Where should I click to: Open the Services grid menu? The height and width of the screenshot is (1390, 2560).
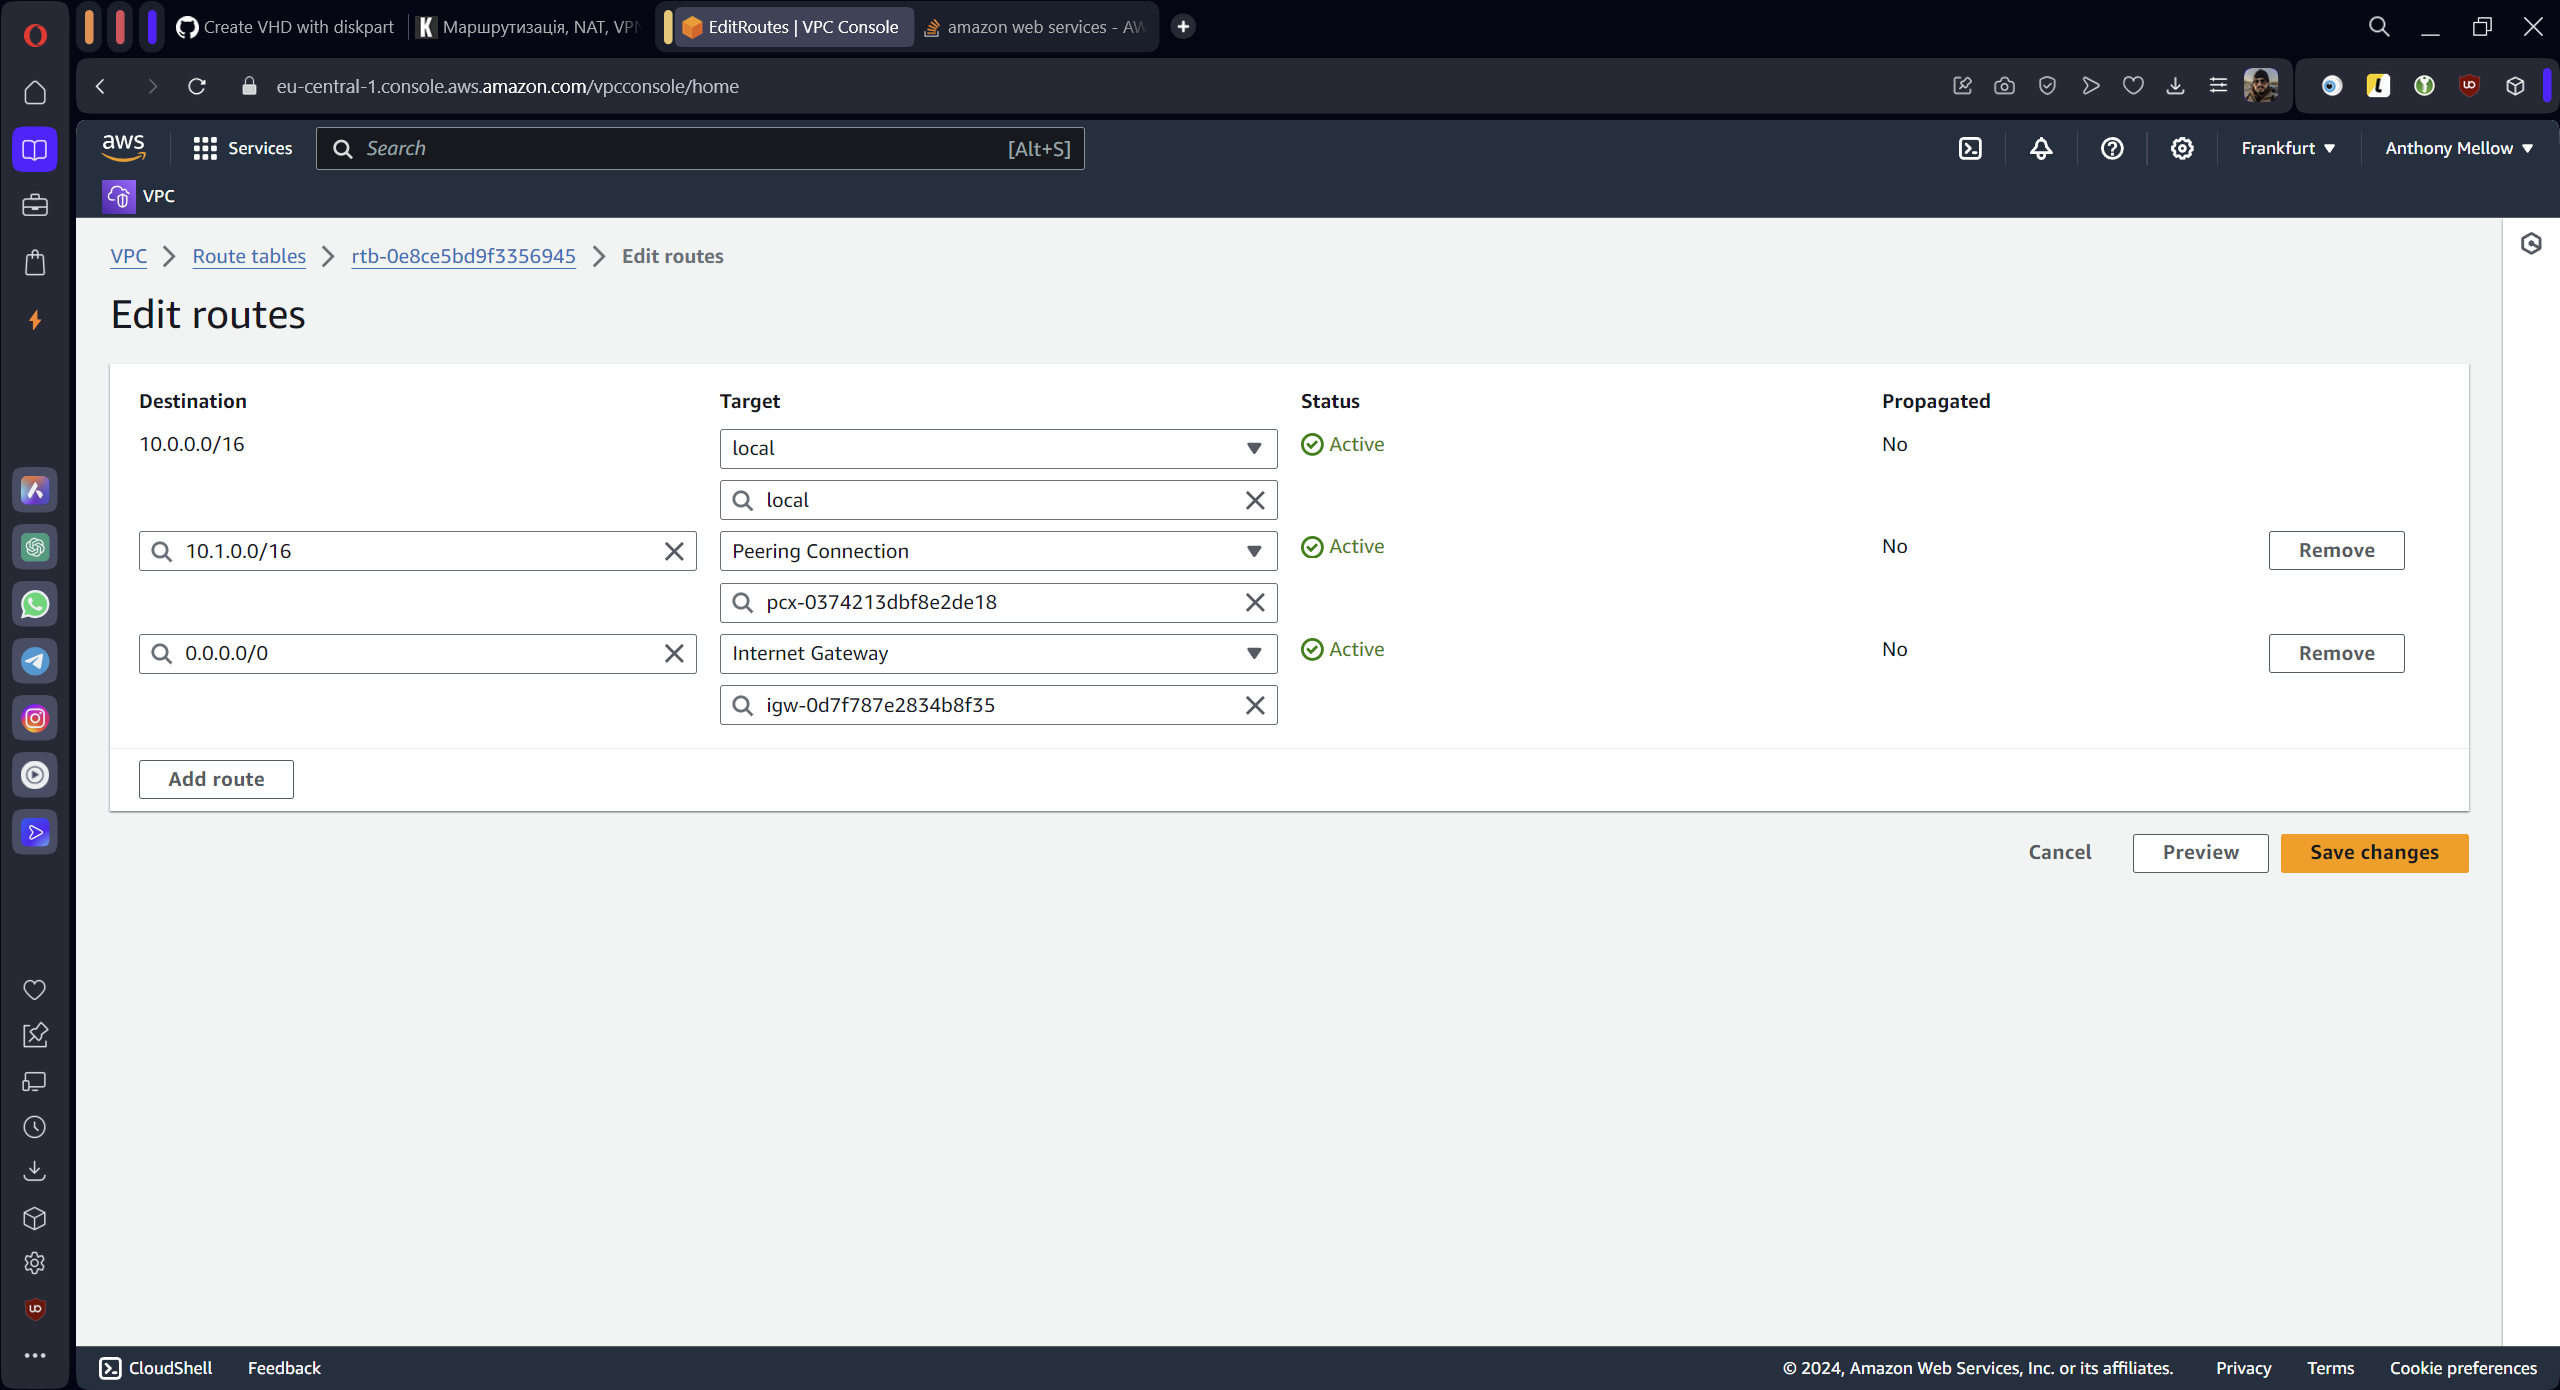point(242,148)
